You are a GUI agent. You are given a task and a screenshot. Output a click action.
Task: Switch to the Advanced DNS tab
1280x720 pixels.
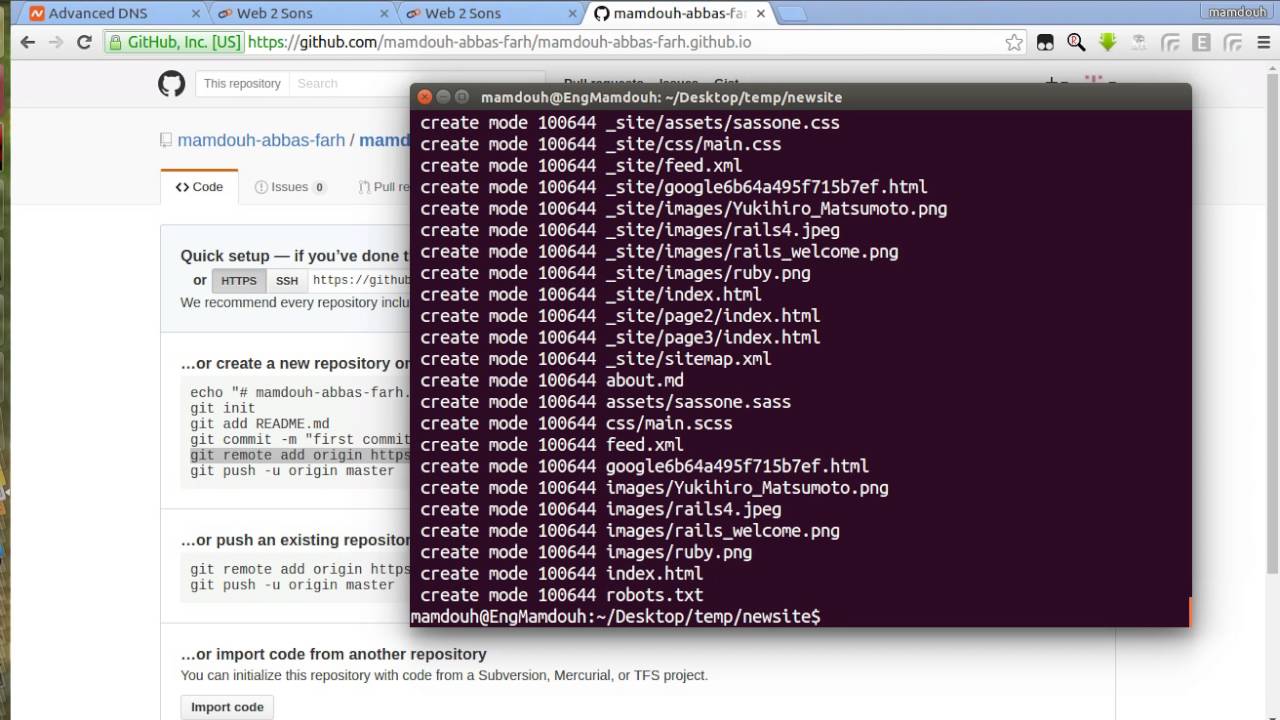click(110, 14)
